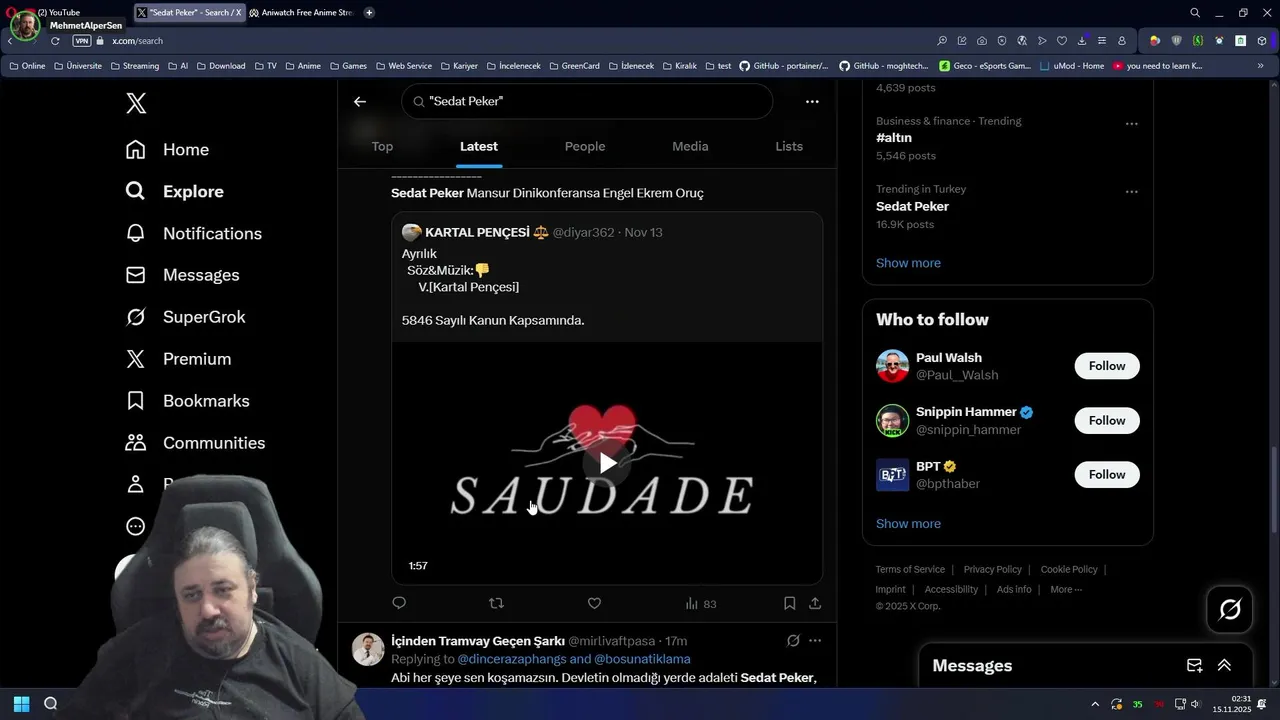Screen dimensions: 1280x720
Task: Show hidden bookmarks overflow chevron
Action: click(x=1260, y=66)
